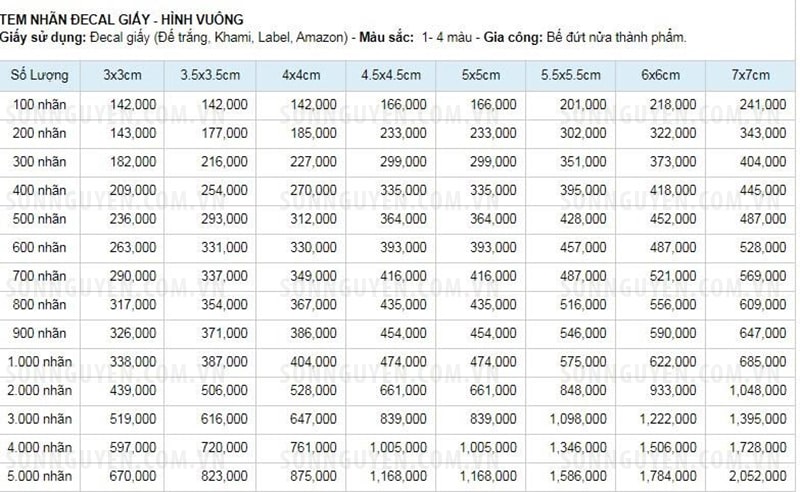Image resolution: width=800 pixels, height=492 pixels.
Task: Select the 3x3cm column header
Action: (122, 76)
